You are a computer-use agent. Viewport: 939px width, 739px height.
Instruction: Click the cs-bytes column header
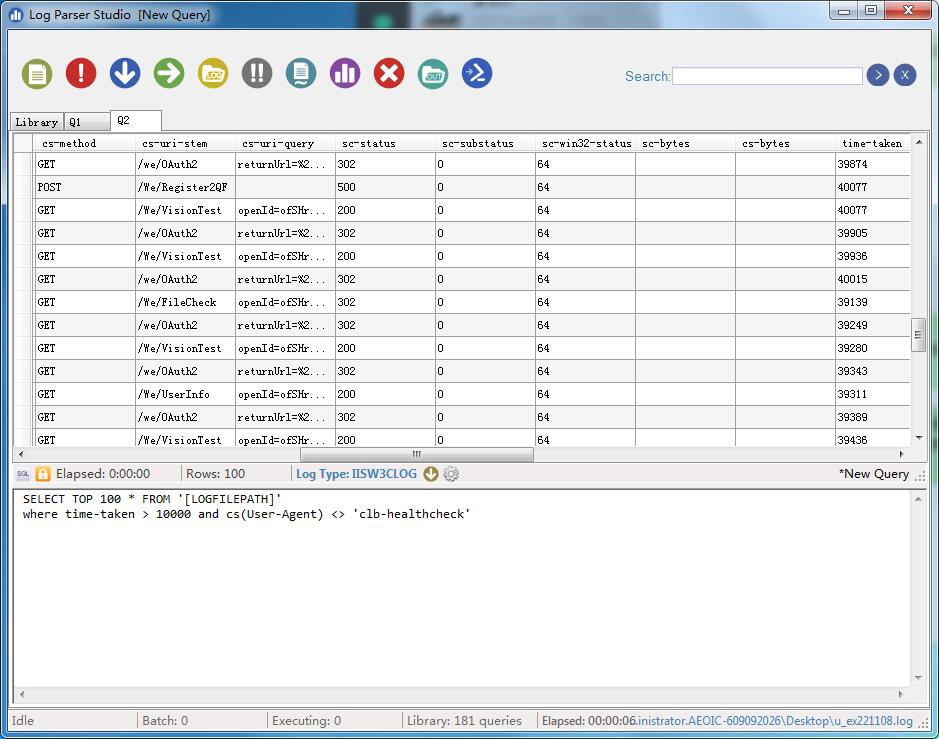[x=785, y=143]
